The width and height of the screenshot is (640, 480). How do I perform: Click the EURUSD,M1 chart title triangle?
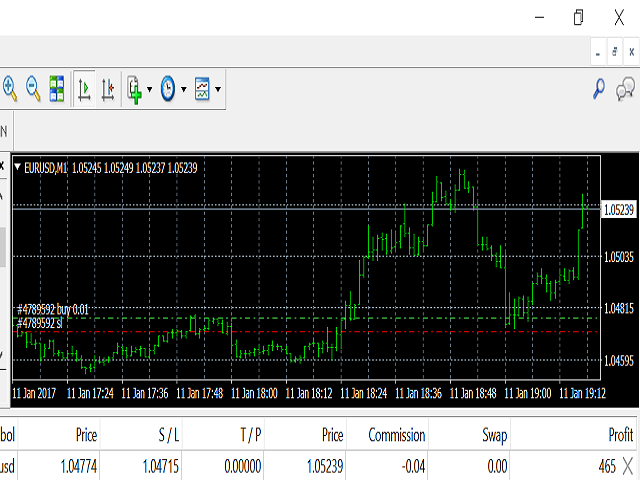[17, 167]
